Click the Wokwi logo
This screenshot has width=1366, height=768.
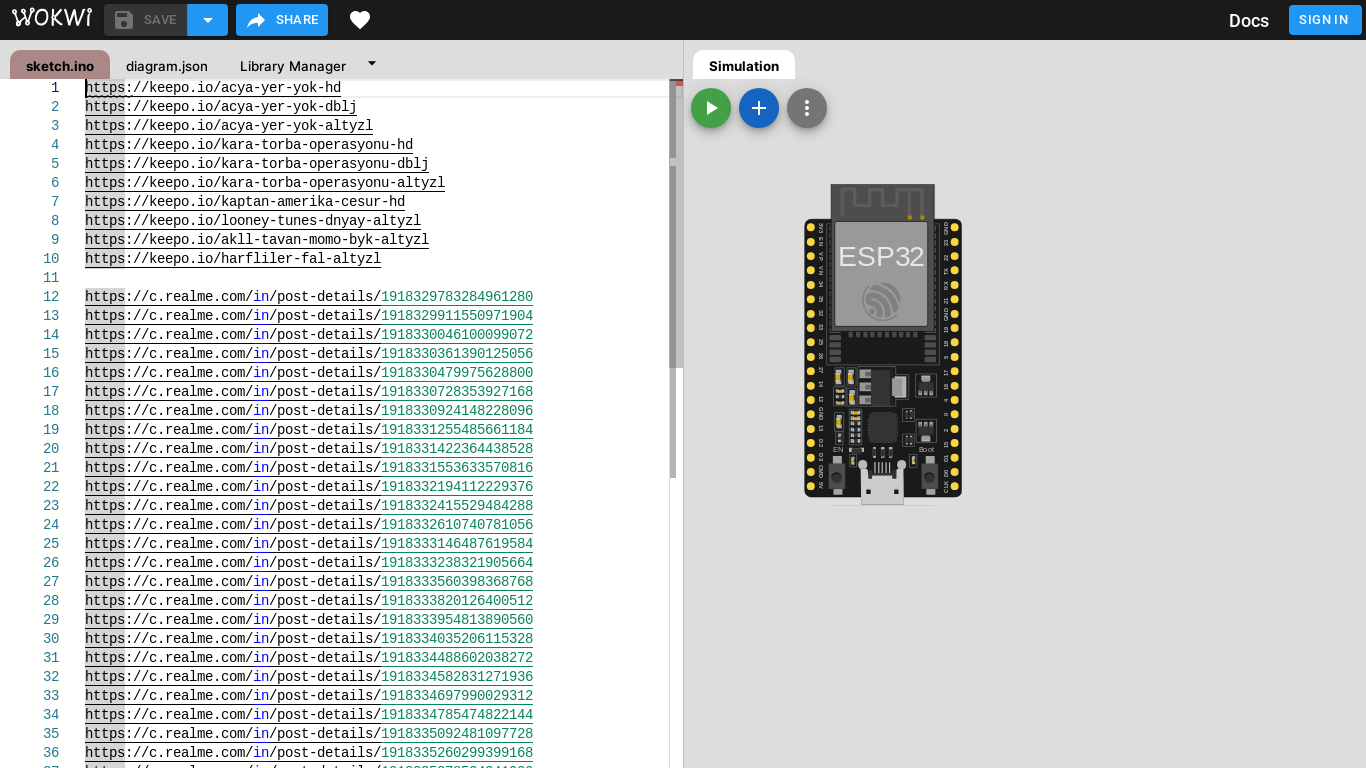52,18
